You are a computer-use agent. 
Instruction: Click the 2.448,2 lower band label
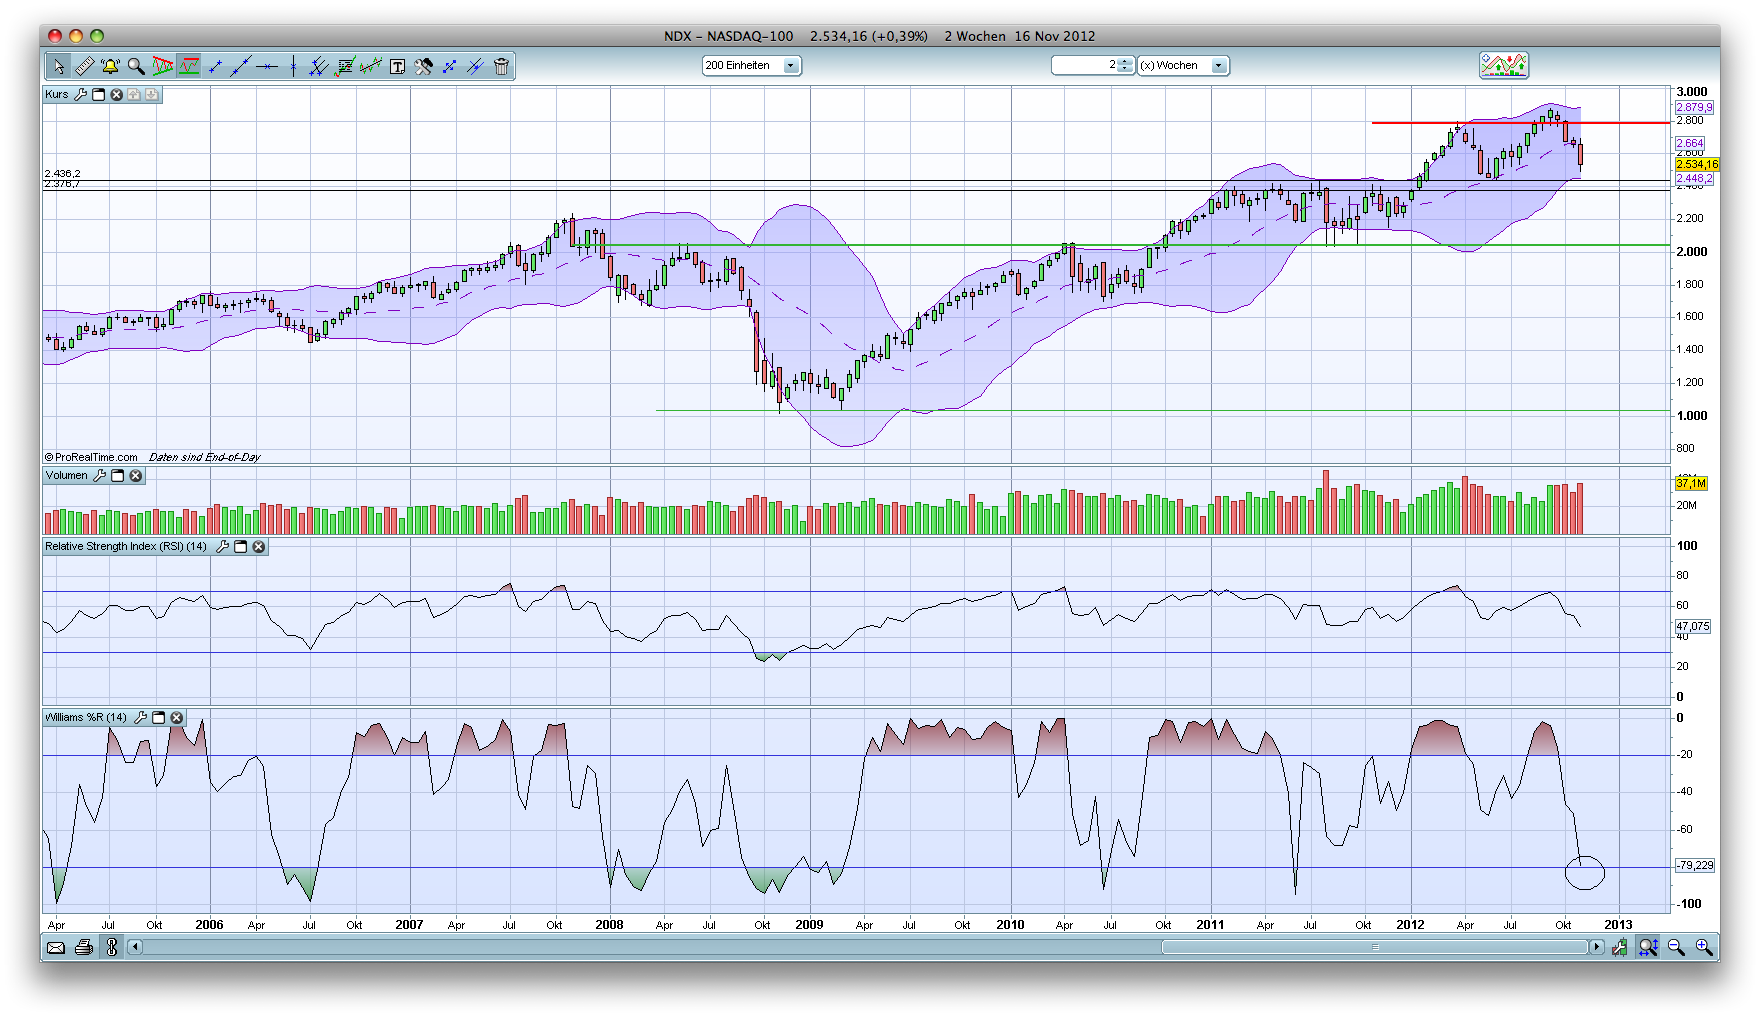tap(1694, 179)
